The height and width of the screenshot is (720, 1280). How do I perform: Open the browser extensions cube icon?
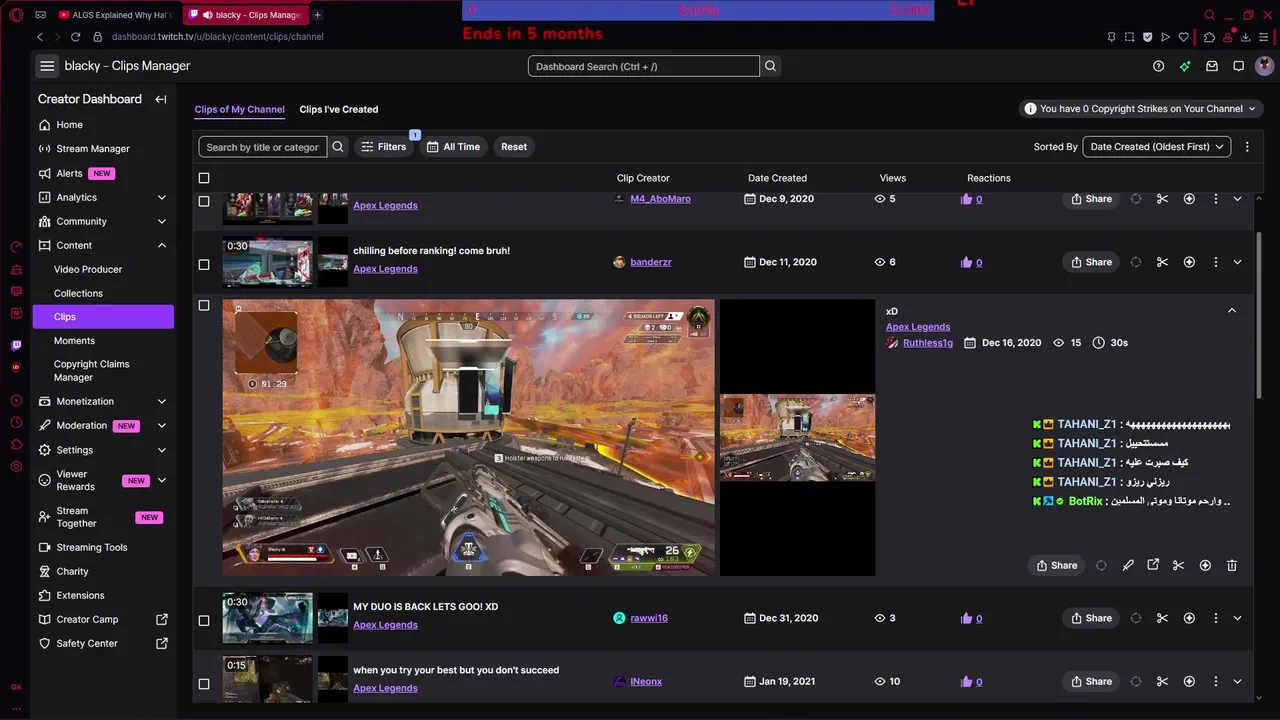pos(1209,37)
